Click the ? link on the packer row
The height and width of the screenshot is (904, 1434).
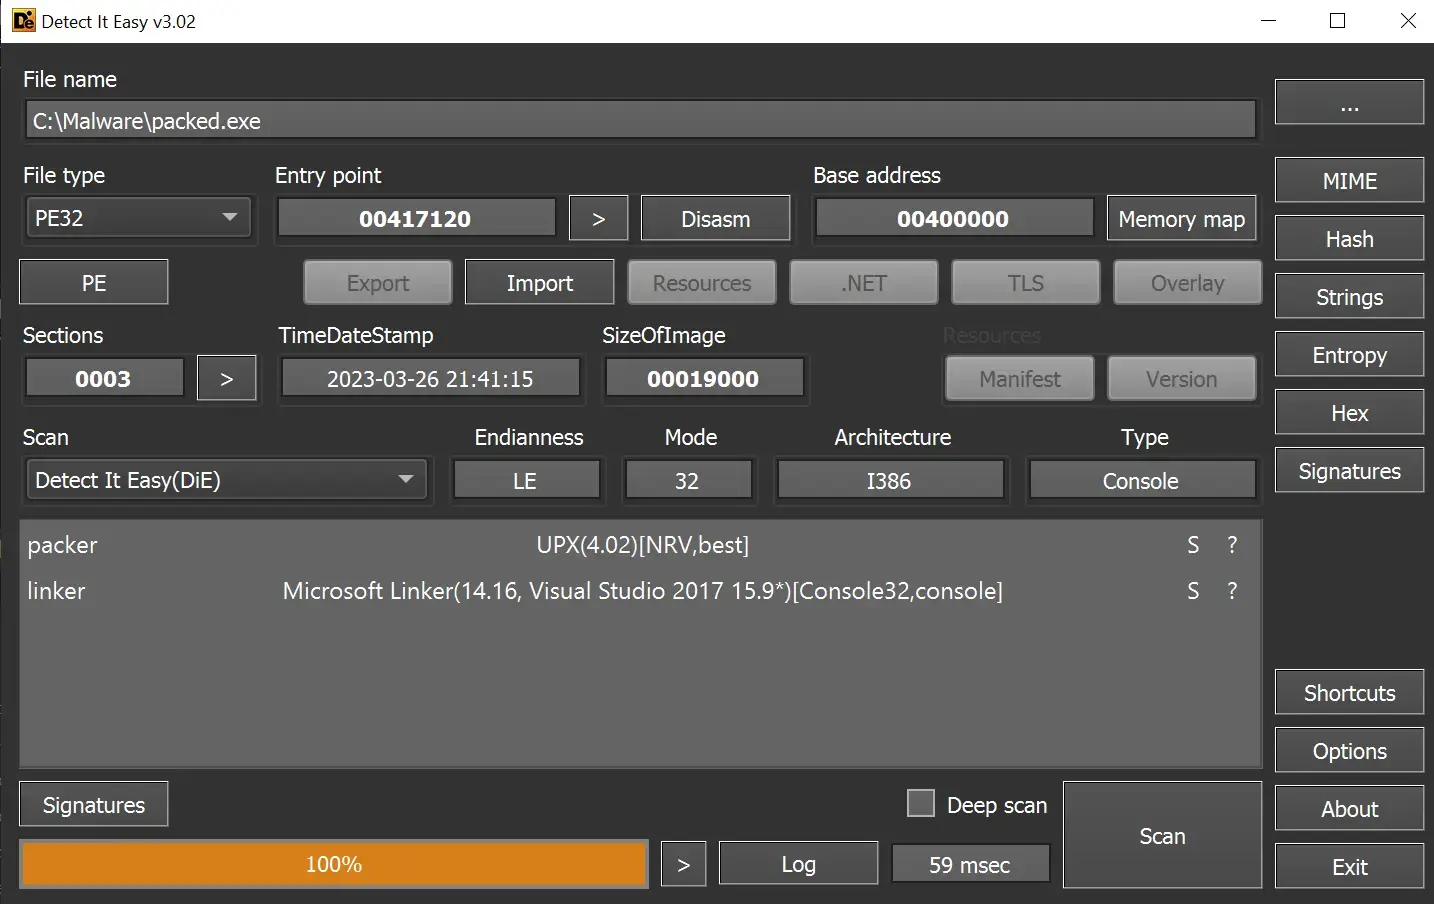(1232, 545)
